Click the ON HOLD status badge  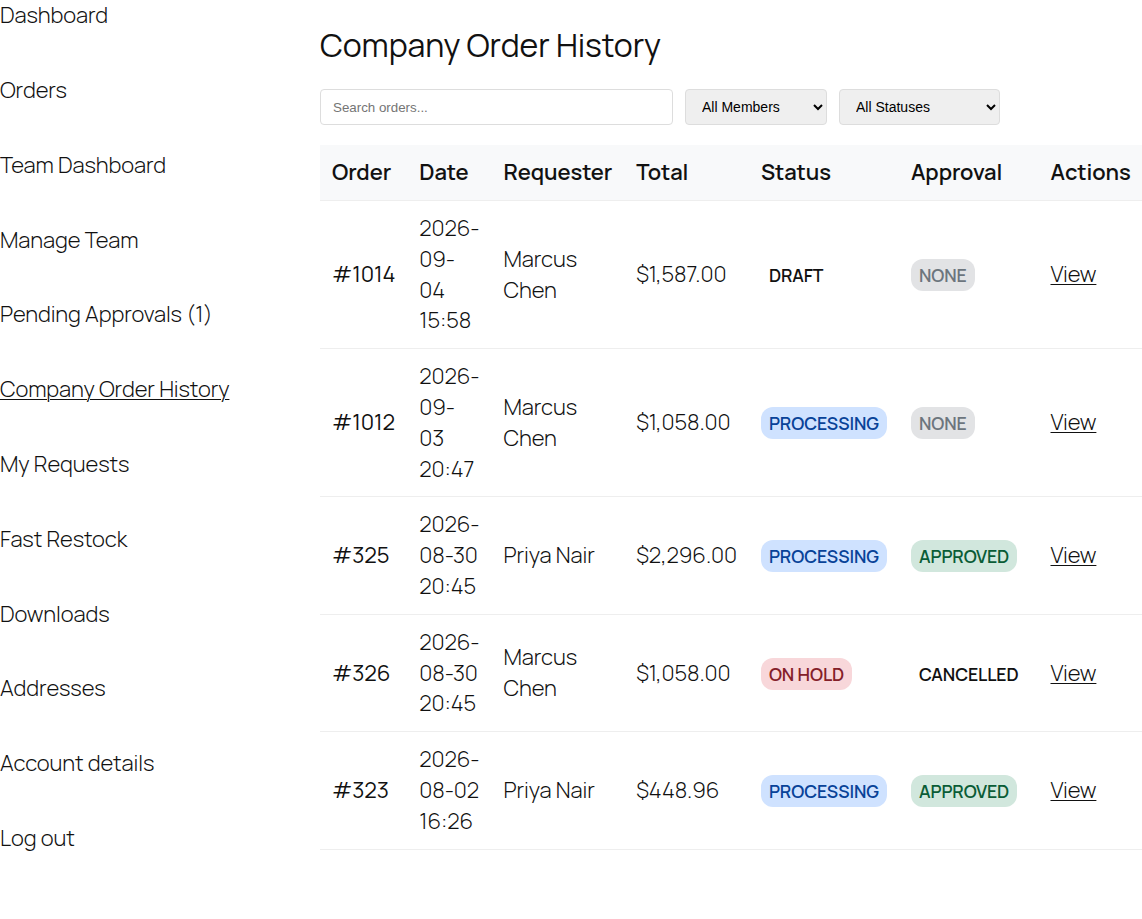(806, 674)
